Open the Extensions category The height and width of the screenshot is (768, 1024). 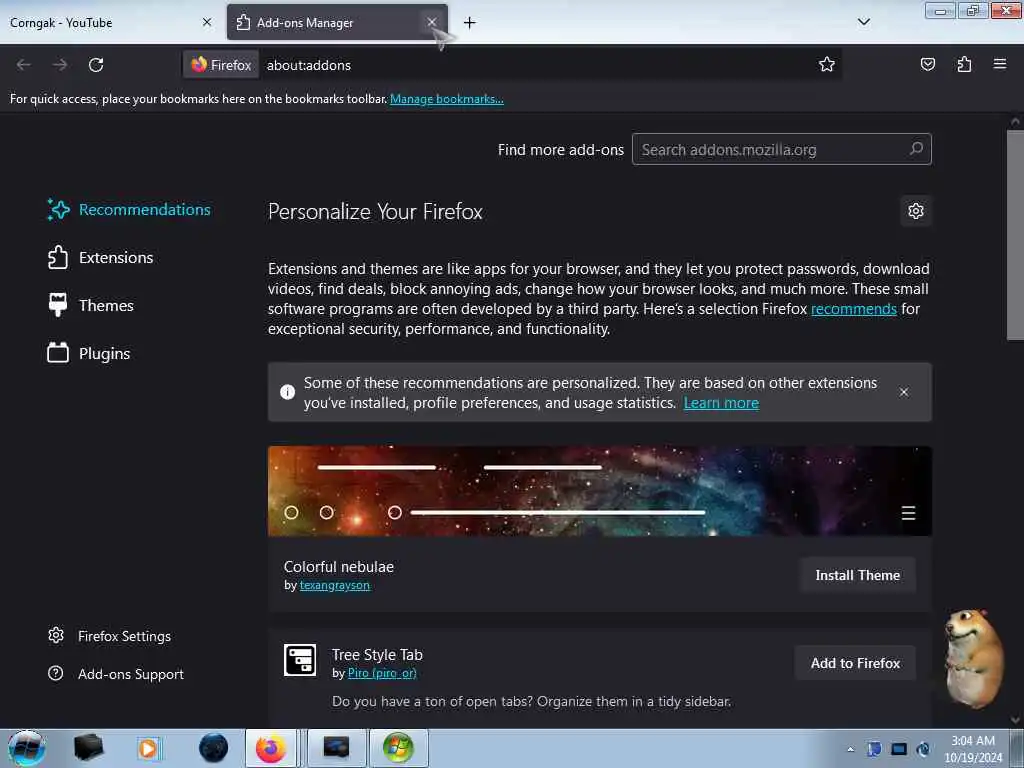pos(101,257)
